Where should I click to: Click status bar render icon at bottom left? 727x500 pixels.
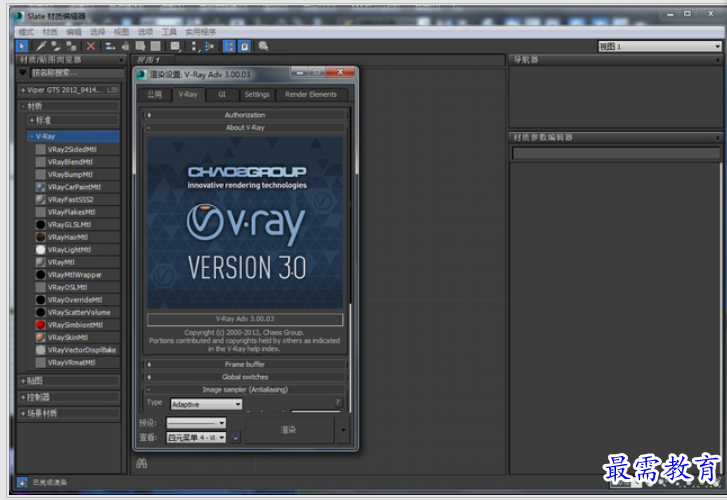(x=22, y=482)
